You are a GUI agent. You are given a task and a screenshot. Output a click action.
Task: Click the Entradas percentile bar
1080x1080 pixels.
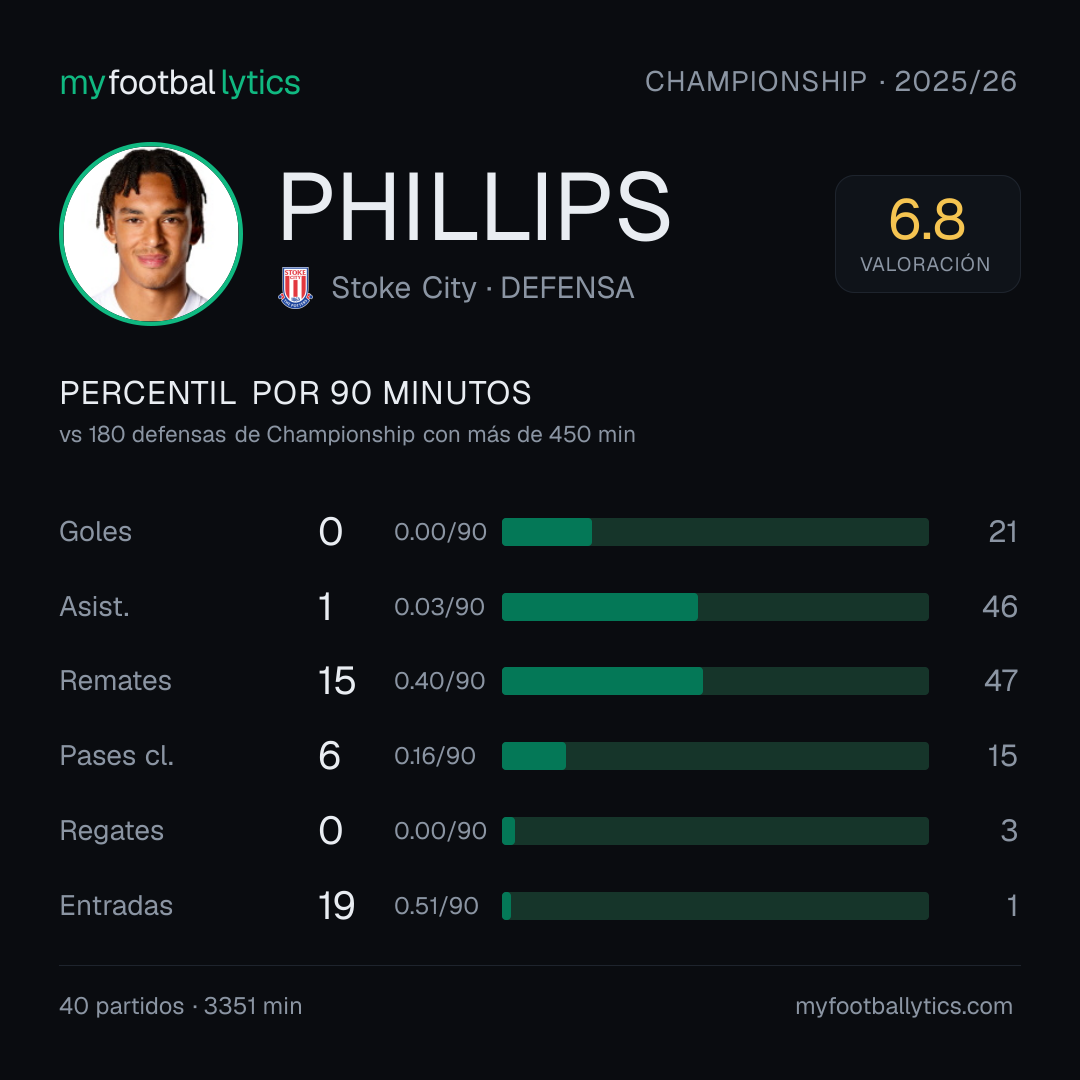tap(715, 906)
